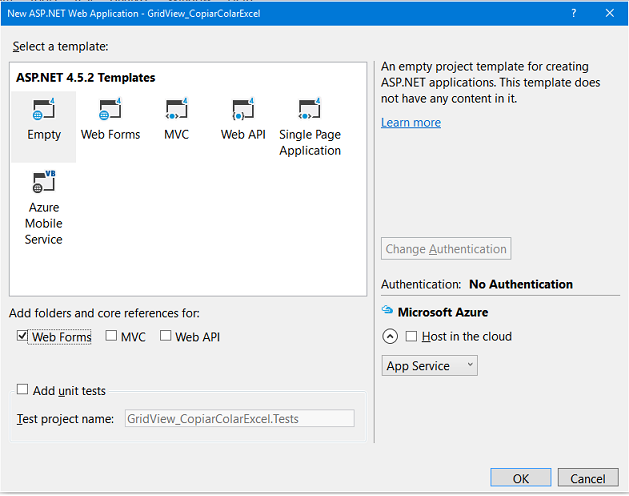Pick the MVC template icon

177,109
